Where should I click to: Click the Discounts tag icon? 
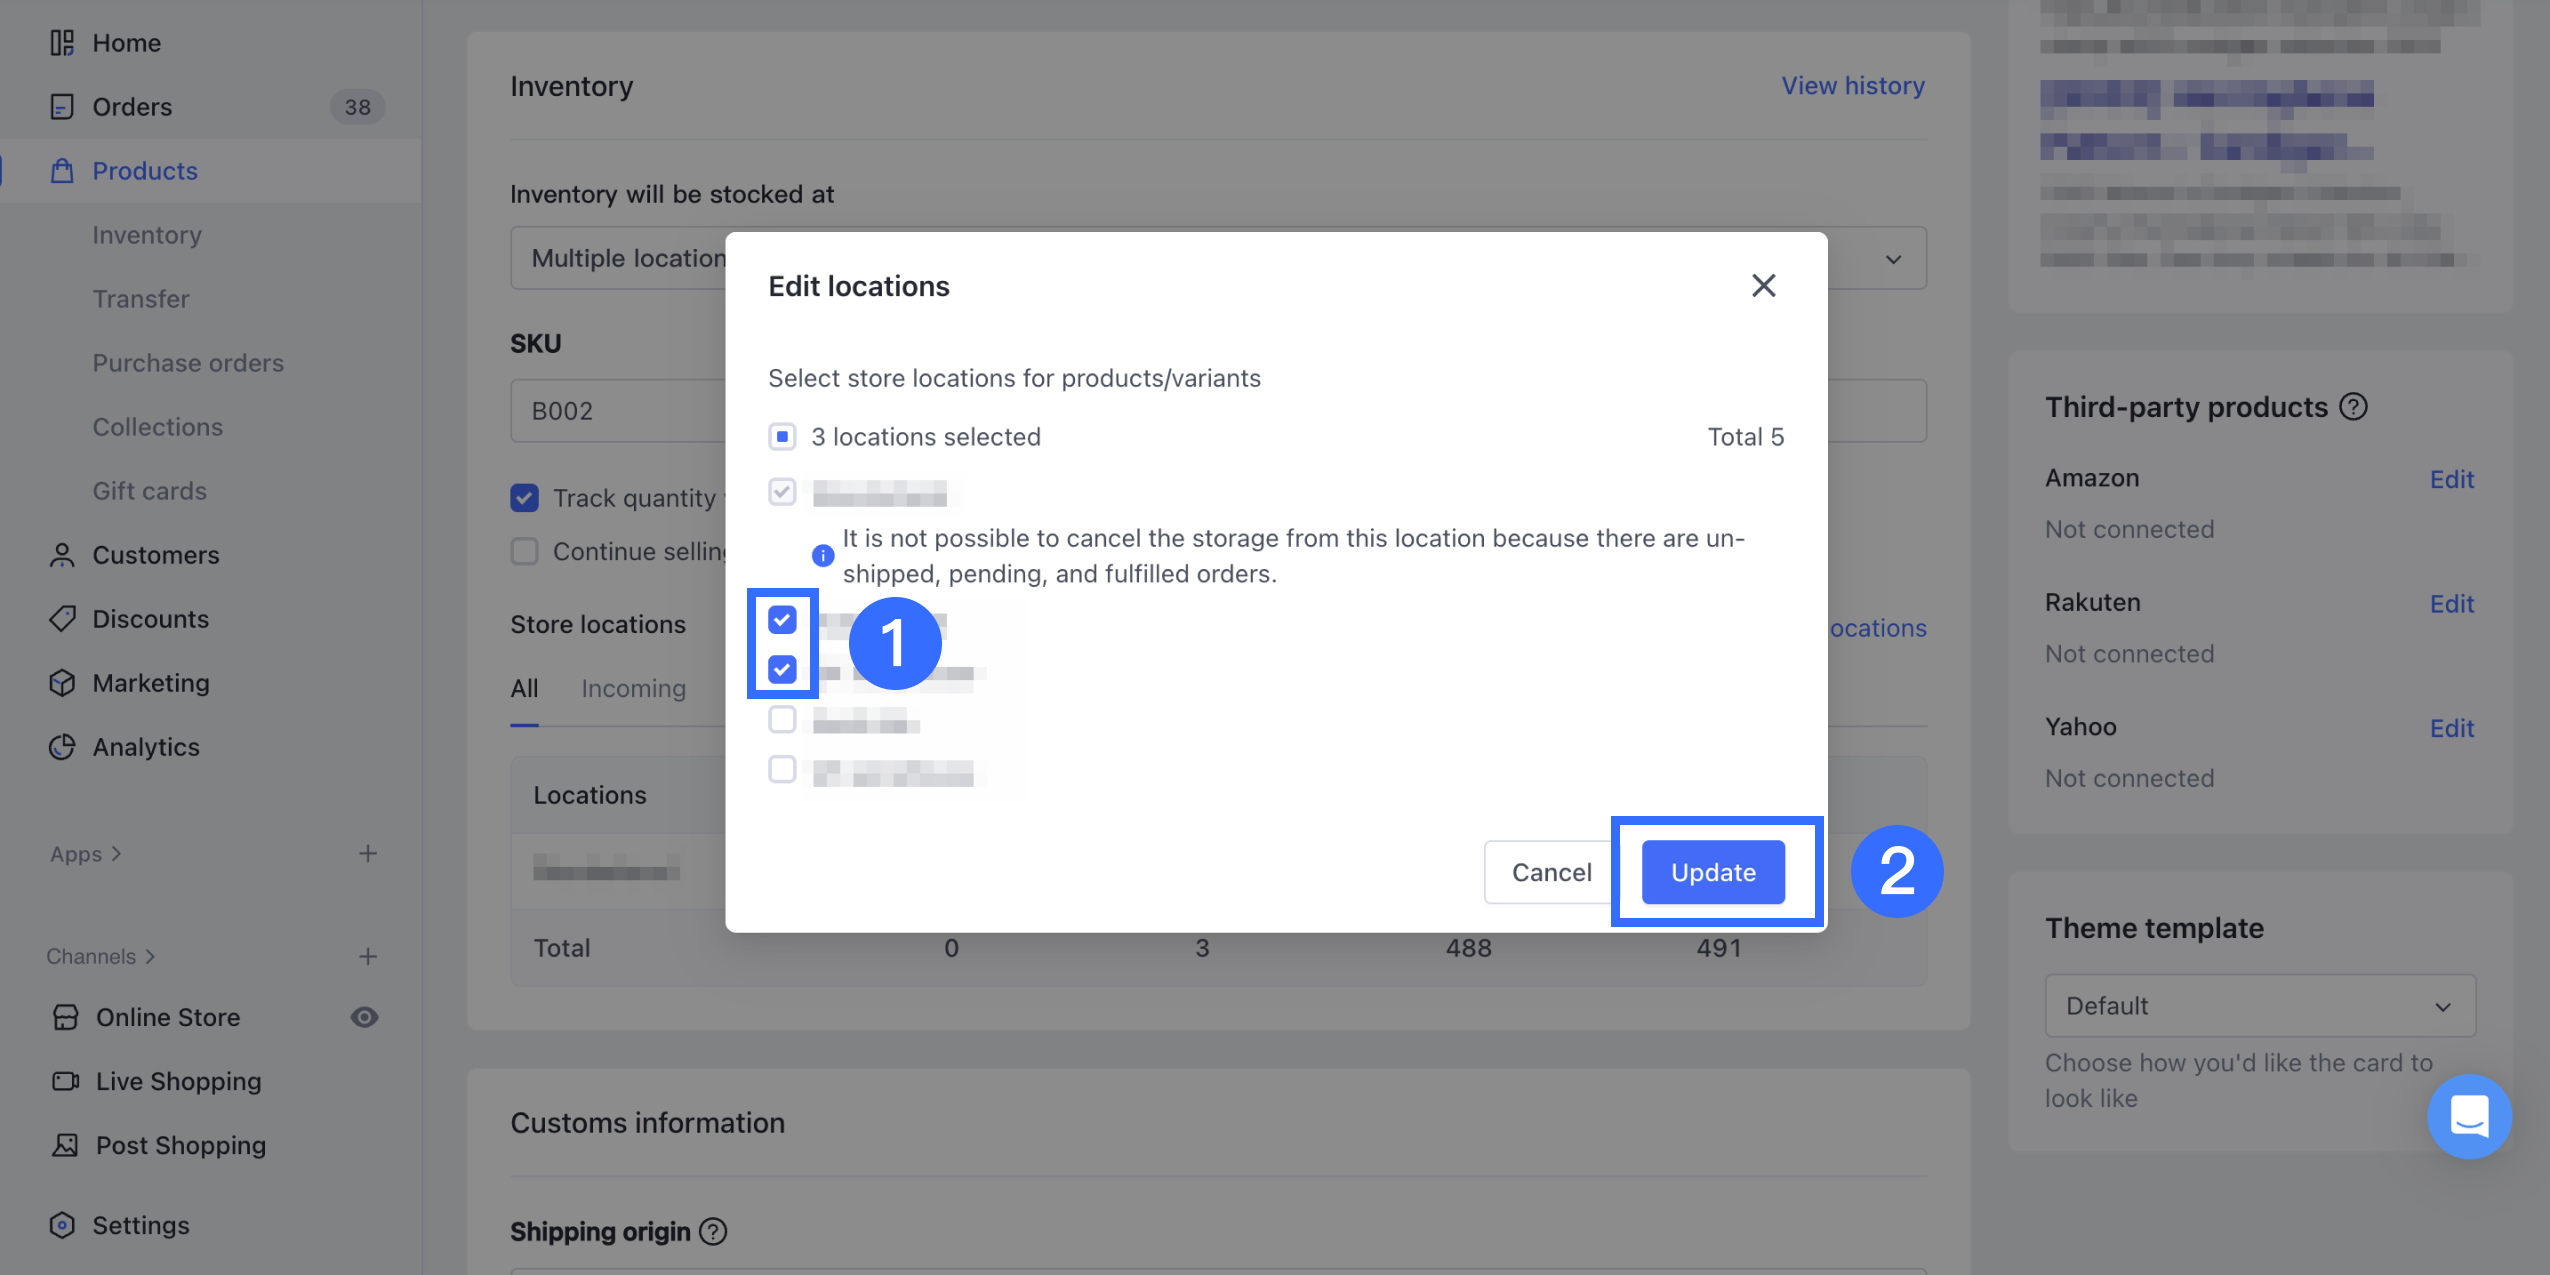coord(62,619)
